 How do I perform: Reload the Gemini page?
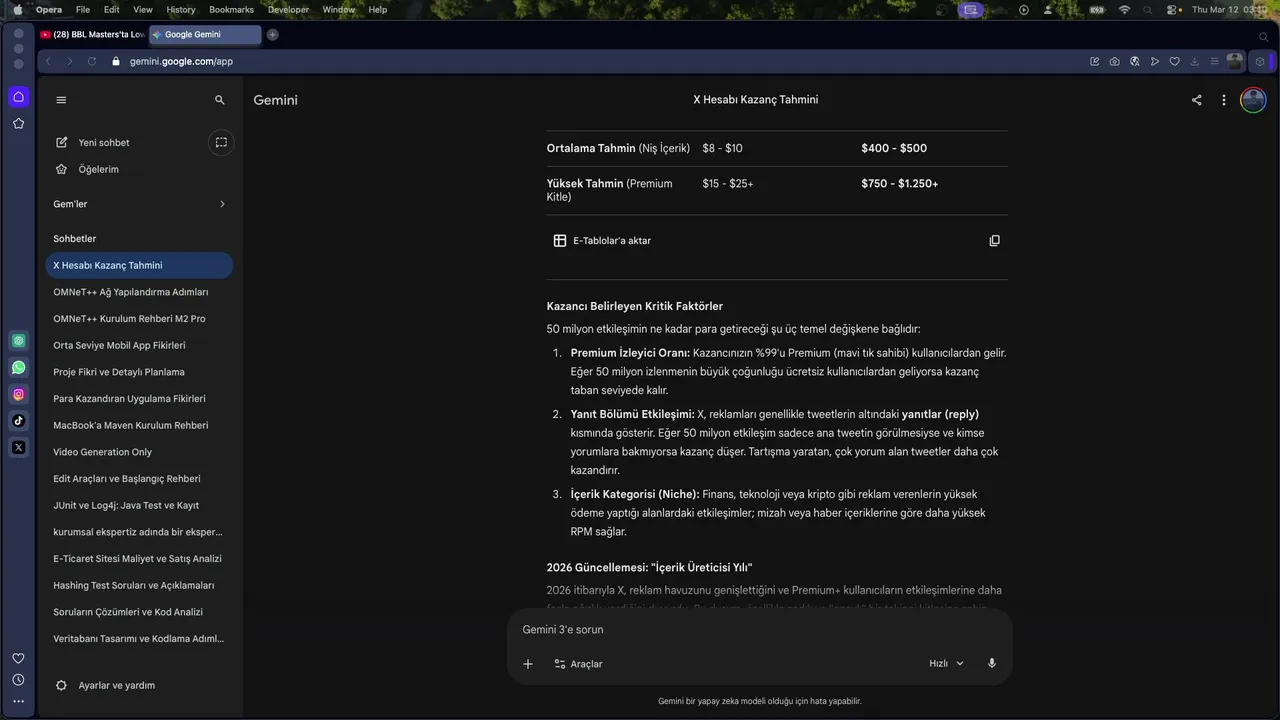pyautogui.click(x=92, y=61)
